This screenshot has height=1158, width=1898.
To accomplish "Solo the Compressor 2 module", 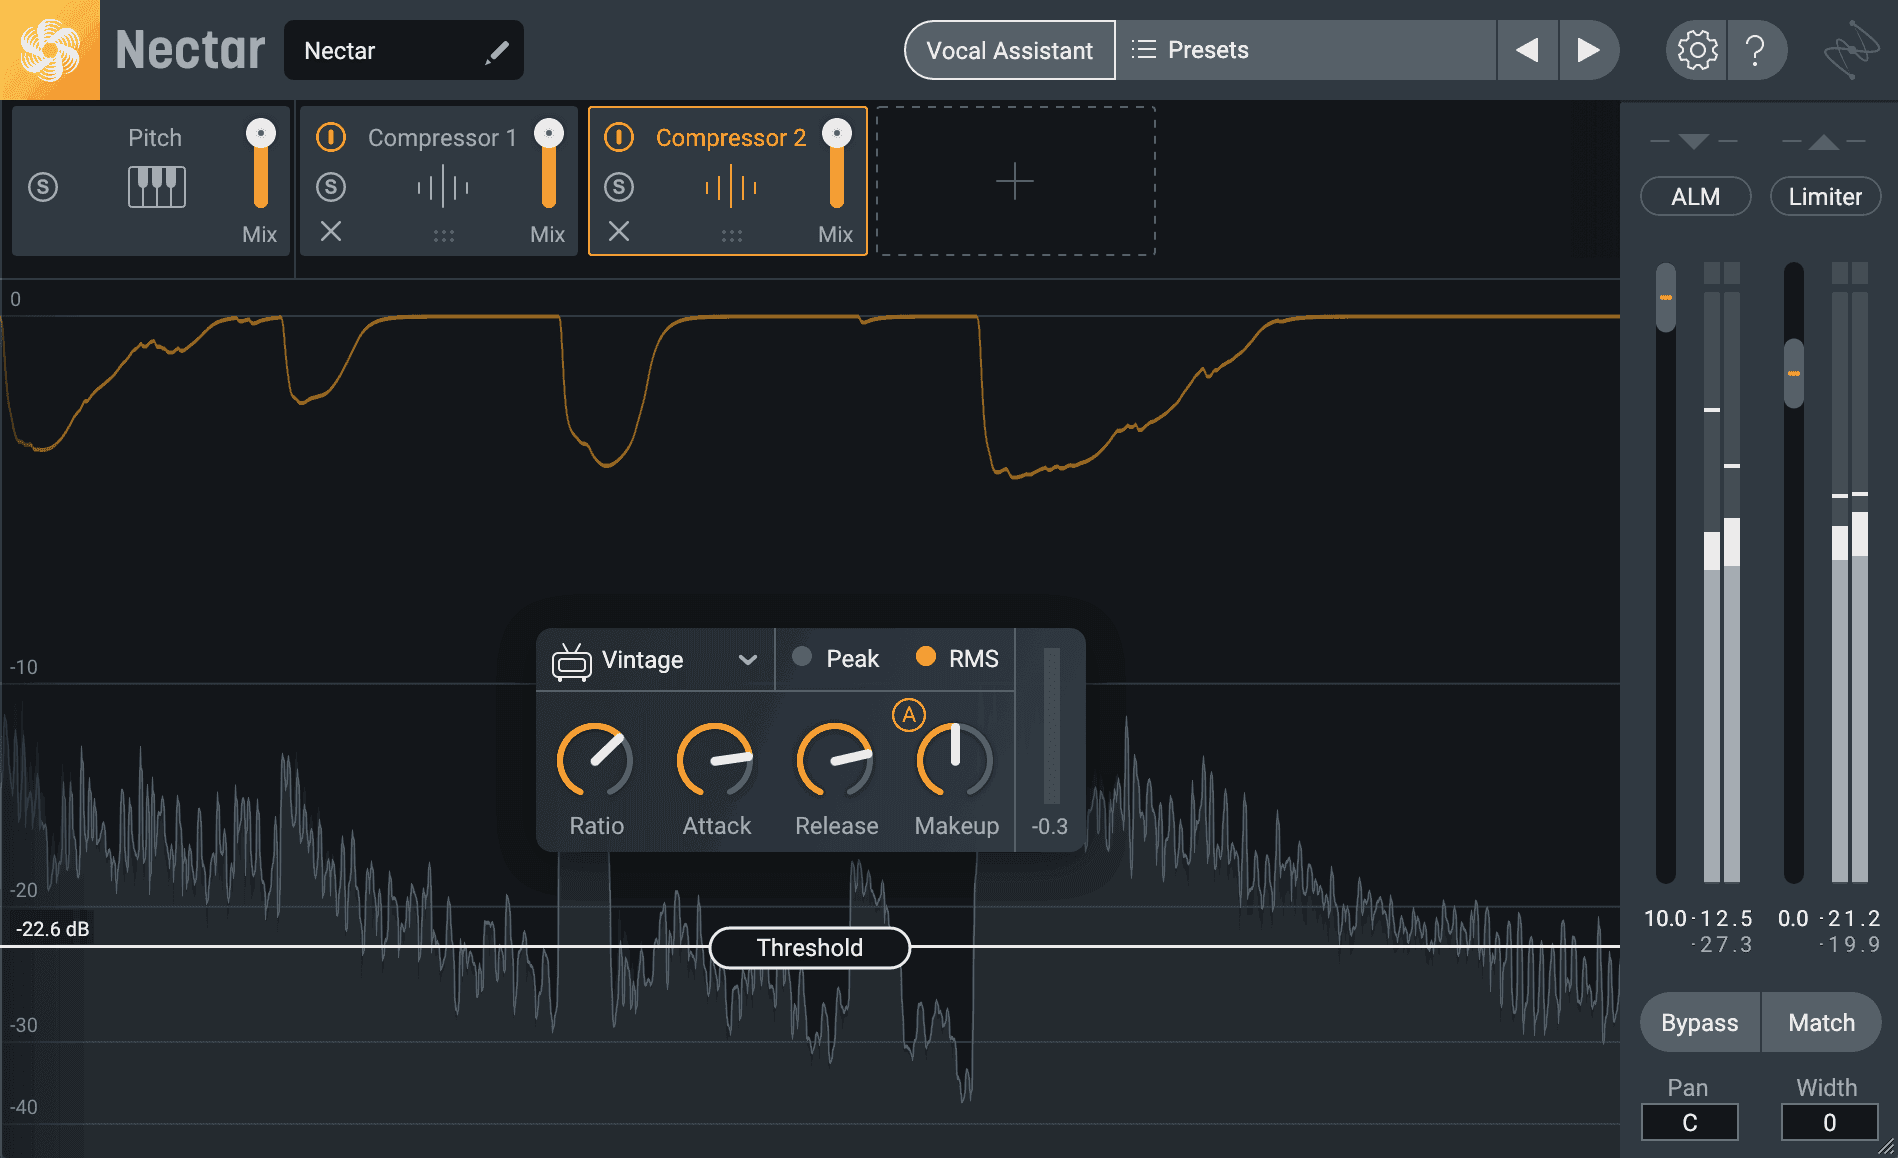I will tap(619, 187).
